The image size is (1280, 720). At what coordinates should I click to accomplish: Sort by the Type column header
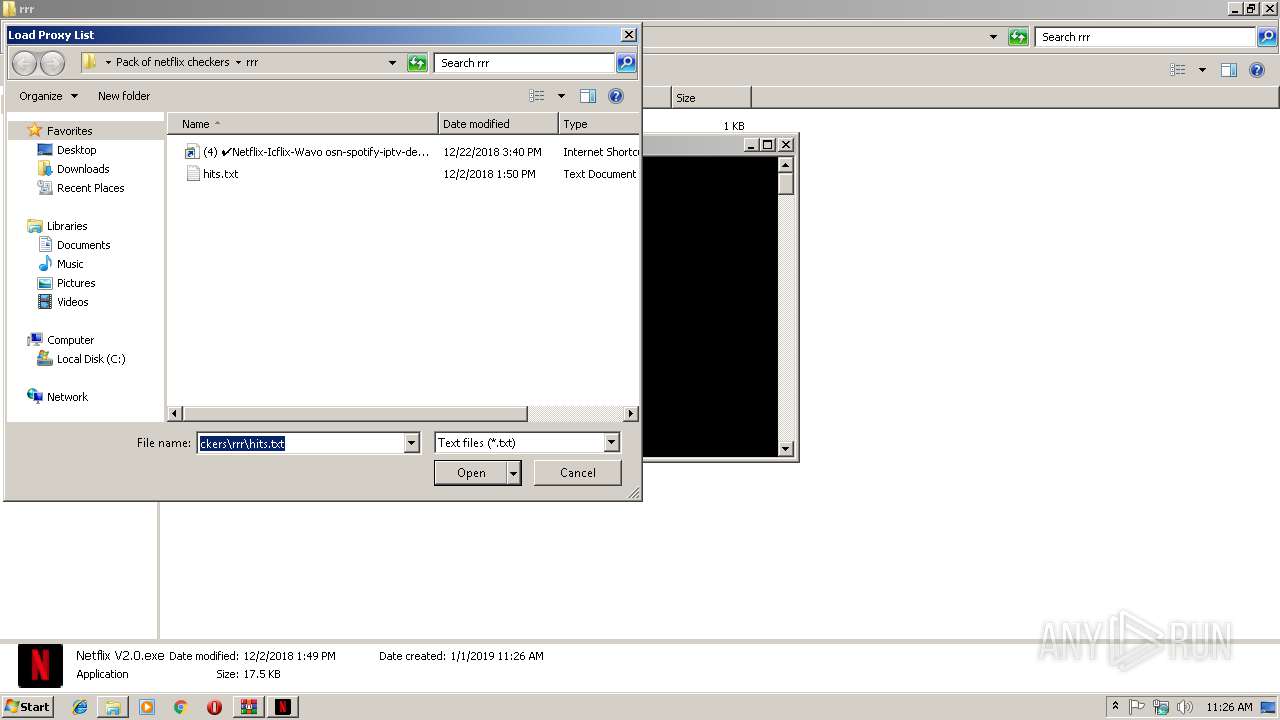pyautogui.click(x=598, y=124)
